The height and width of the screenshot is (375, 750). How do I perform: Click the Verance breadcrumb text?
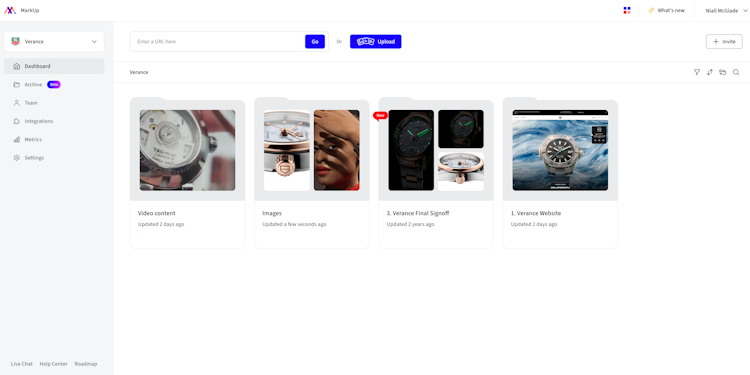coord(139,72)
